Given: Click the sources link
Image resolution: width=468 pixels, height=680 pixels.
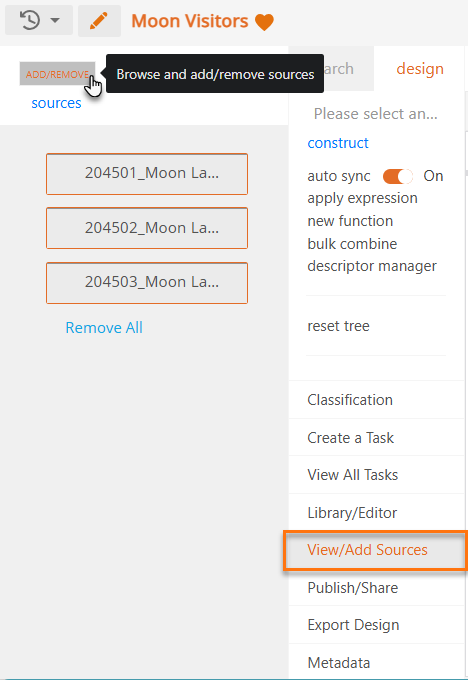Looking at the screenshot, I should tap(56, 103).
